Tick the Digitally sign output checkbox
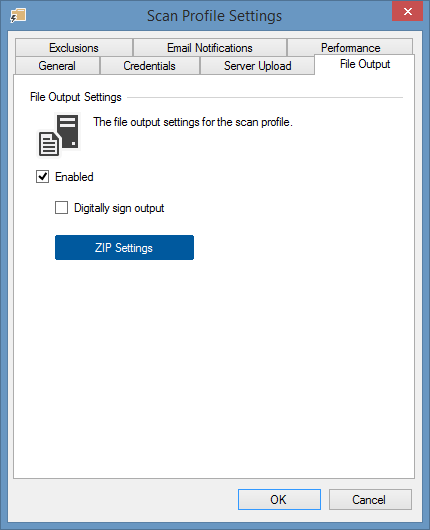 (x=61, y=208)
